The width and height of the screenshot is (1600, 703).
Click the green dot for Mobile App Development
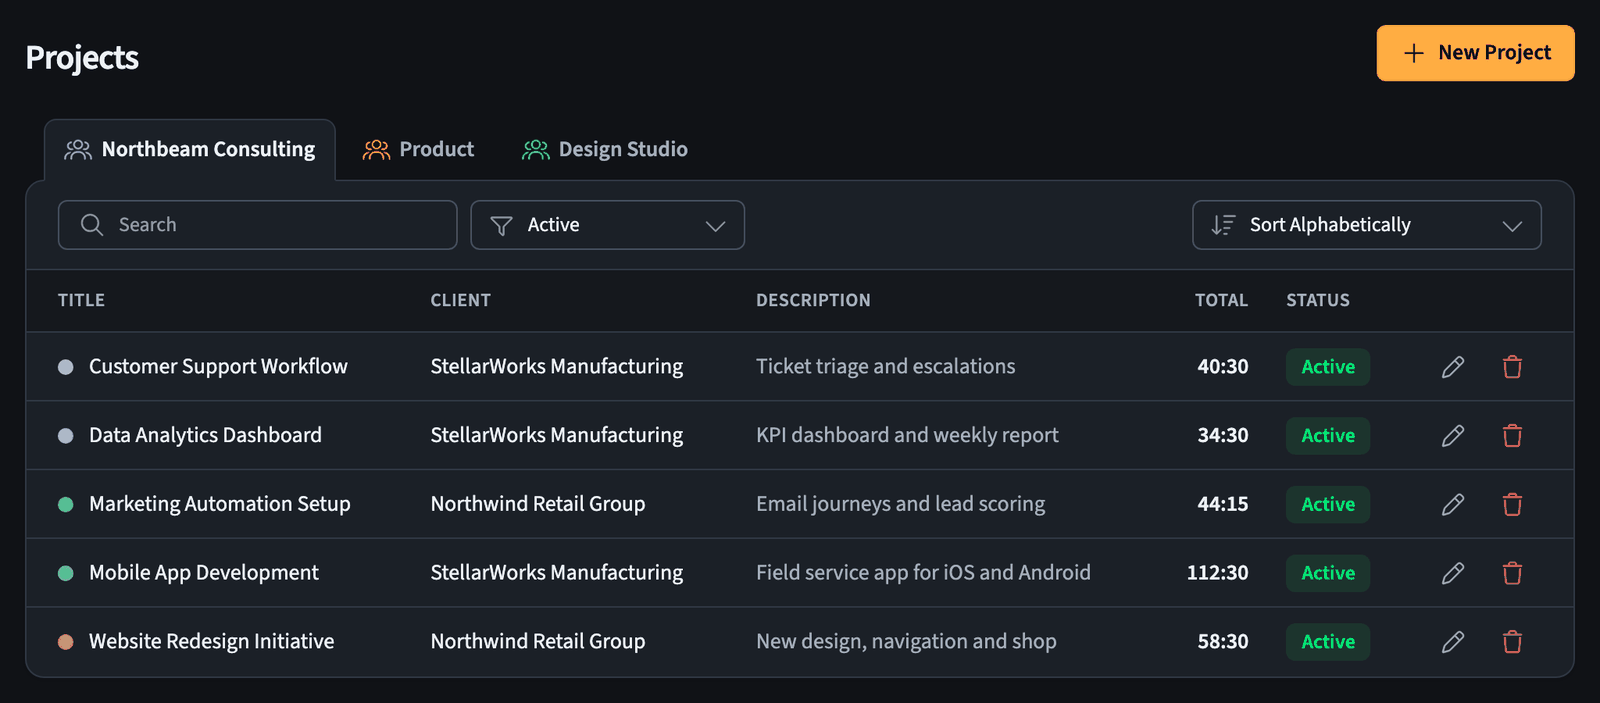pos(66,573)
